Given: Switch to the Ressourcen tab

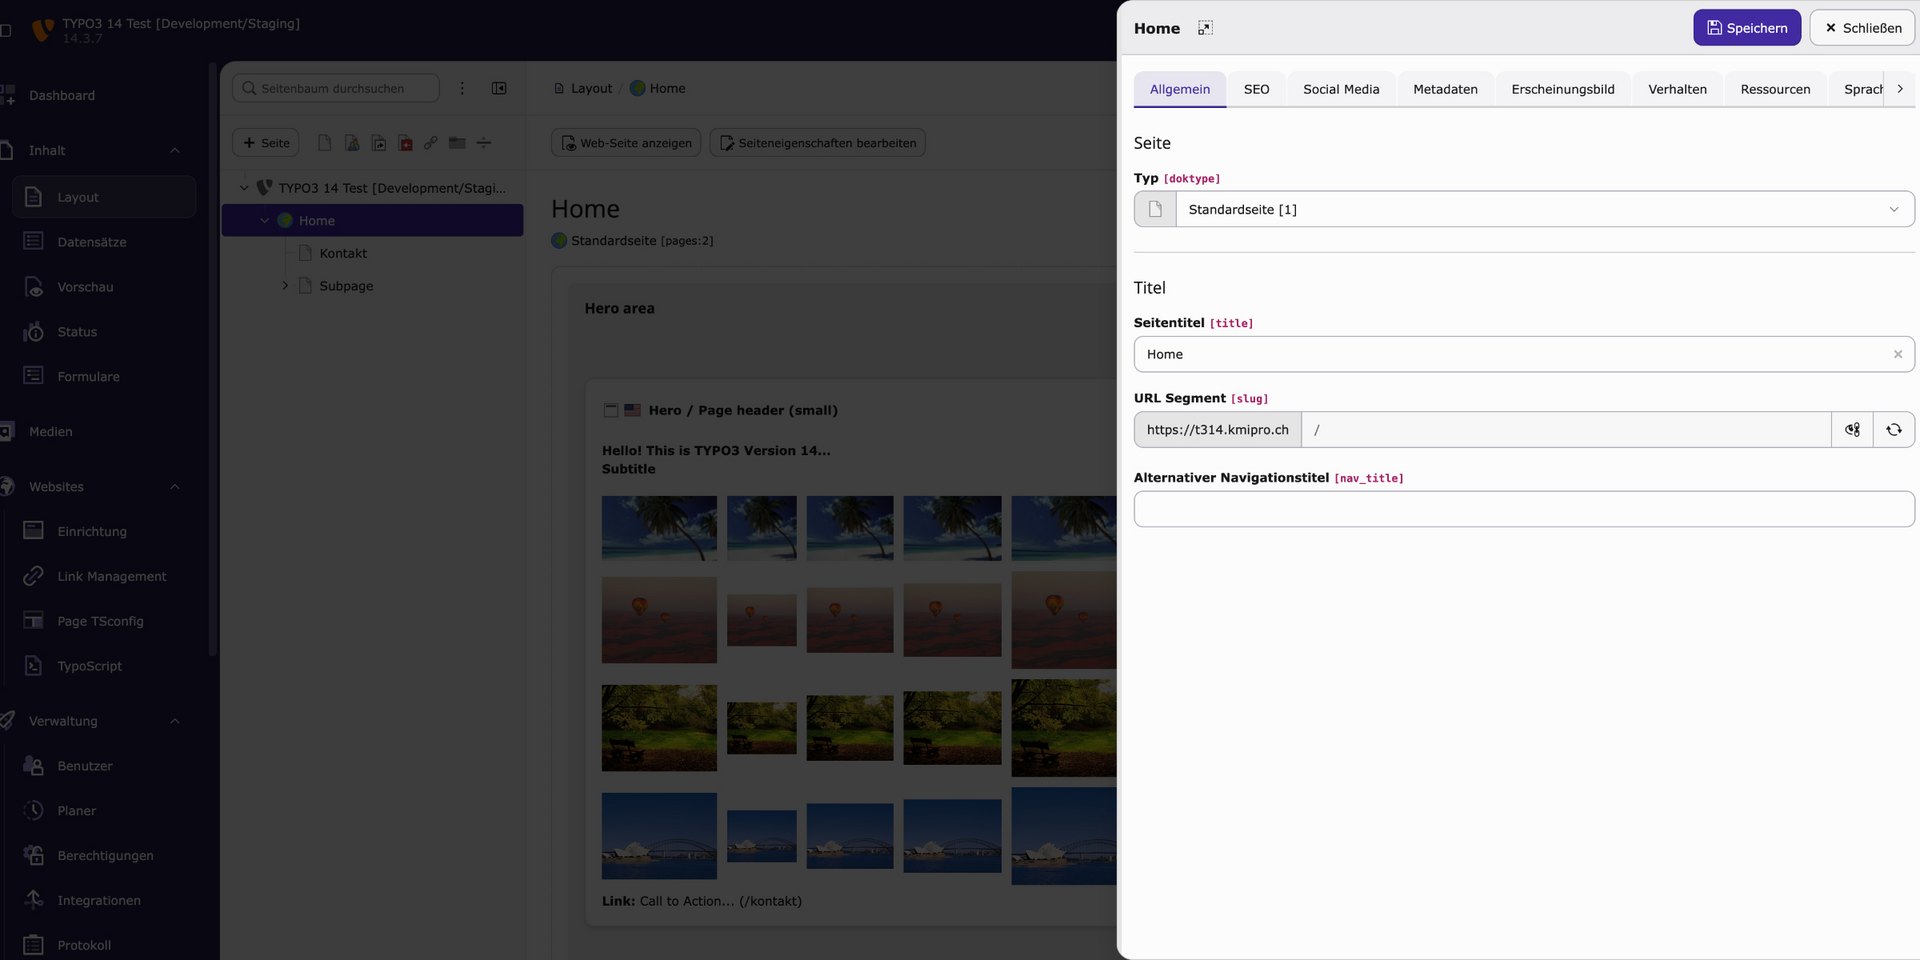Looking at the screenshot, I should click(1775, 89).
